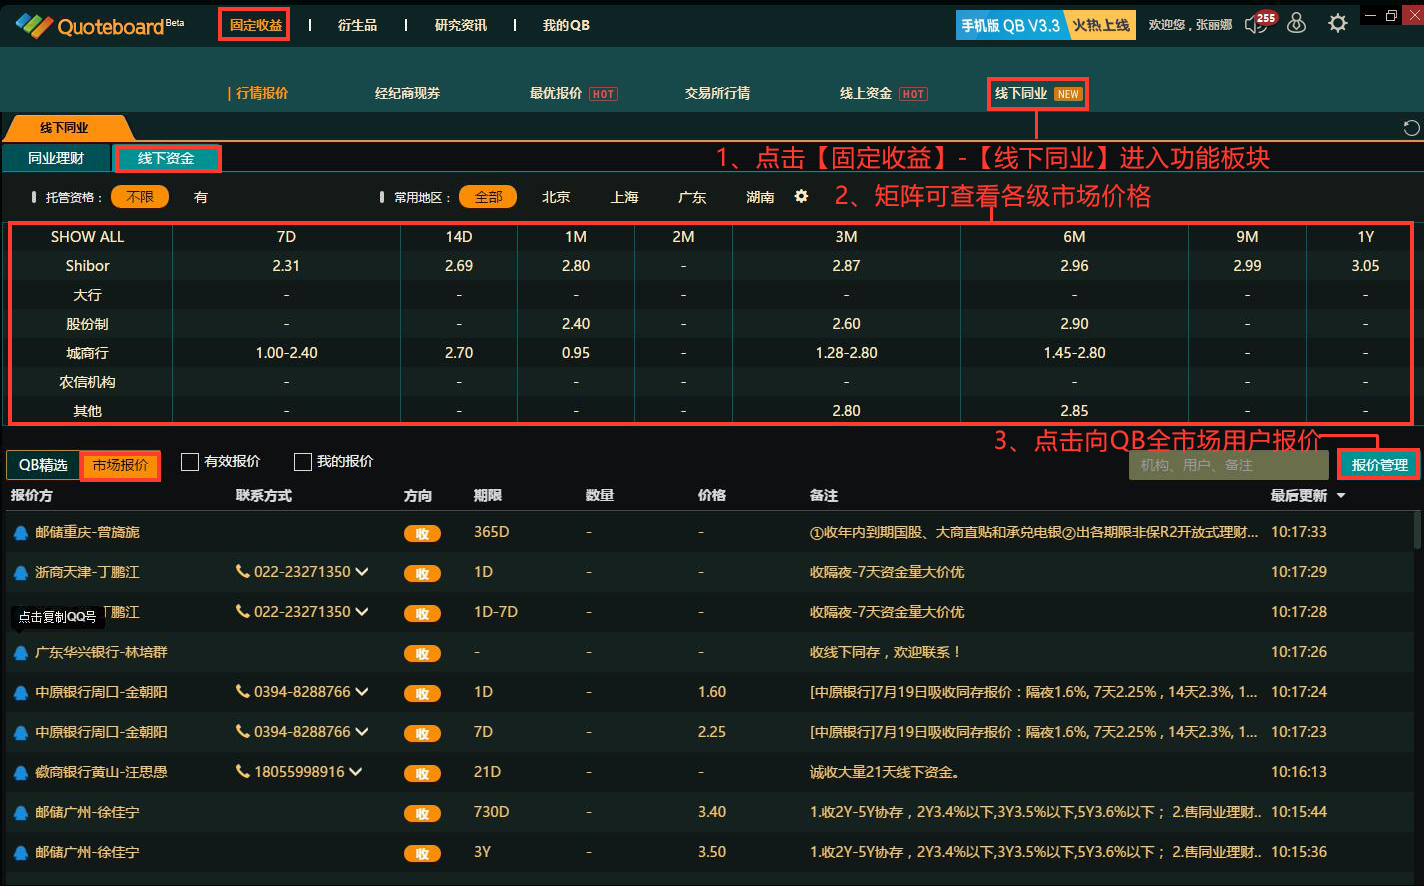
Task: Click SHOW ALL in the matrix
Action: [88, 237]
